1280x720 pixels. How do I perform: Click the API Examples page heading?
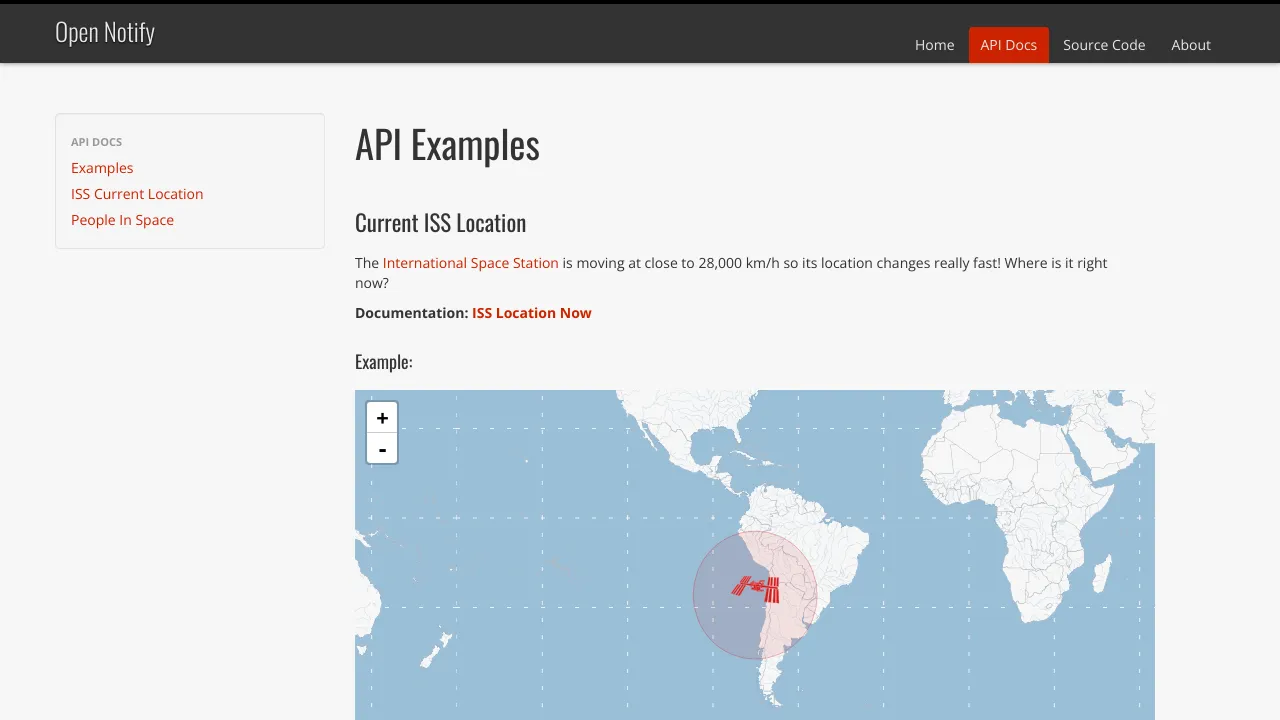[x=447, y=145]
